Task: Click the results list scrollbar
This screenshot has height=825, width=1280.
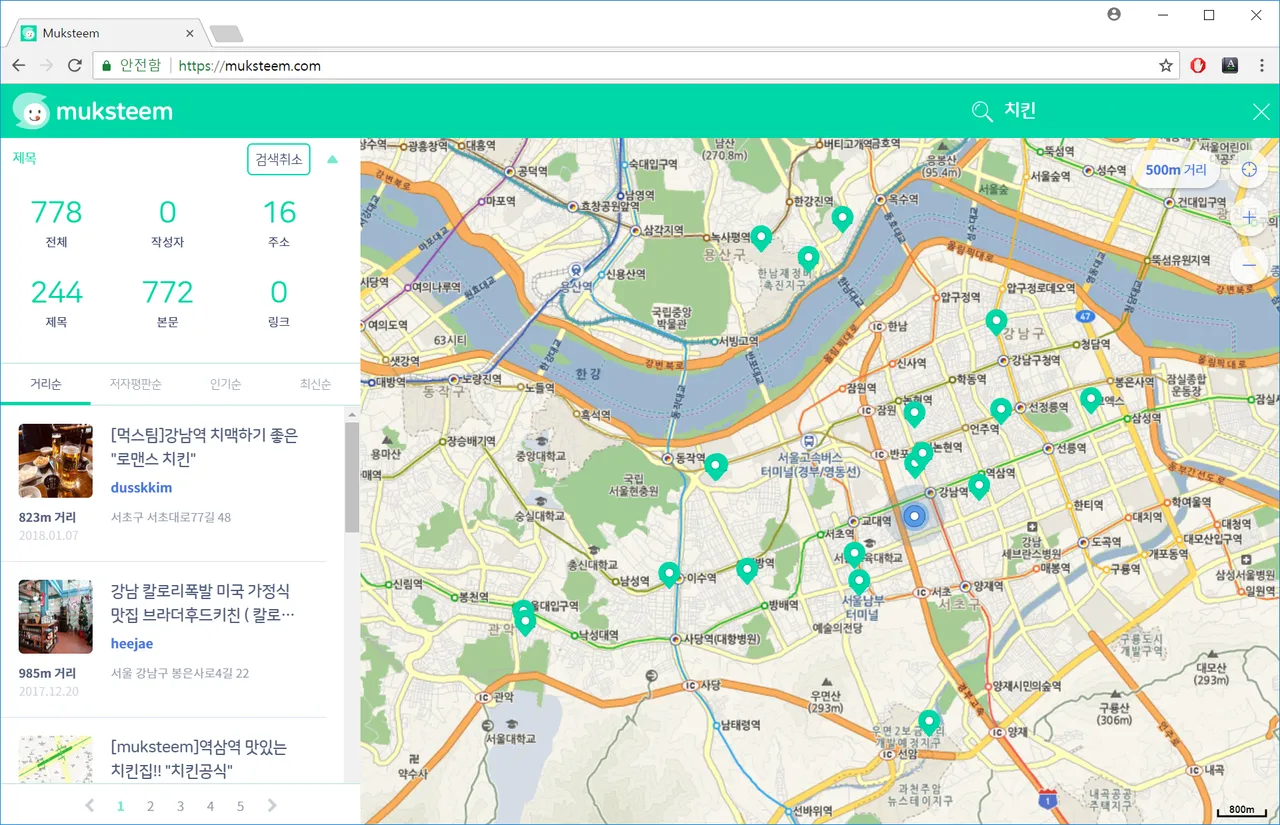Action: 352,478
